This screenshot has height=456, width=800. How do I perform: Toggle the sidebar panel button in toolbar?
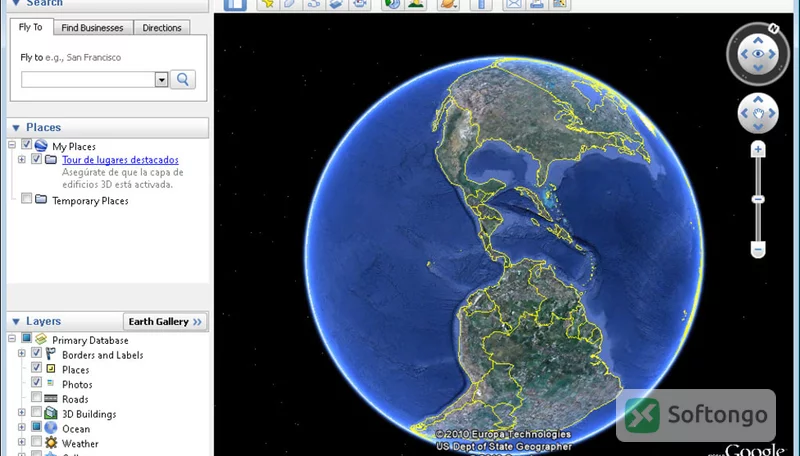(235, 5)
